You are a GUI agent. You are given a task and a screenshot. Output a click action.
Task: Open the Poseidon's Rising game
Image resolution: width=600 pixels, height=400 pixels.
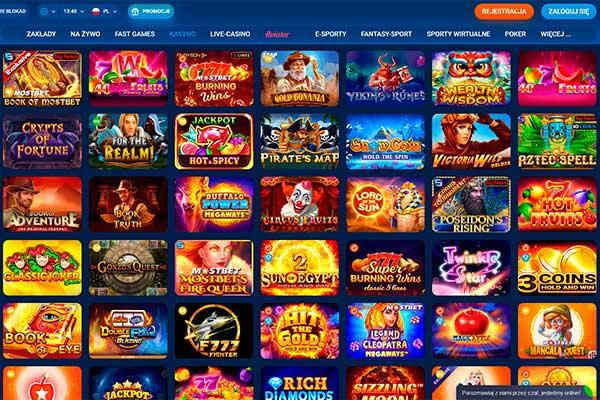[x=471, y=204]
